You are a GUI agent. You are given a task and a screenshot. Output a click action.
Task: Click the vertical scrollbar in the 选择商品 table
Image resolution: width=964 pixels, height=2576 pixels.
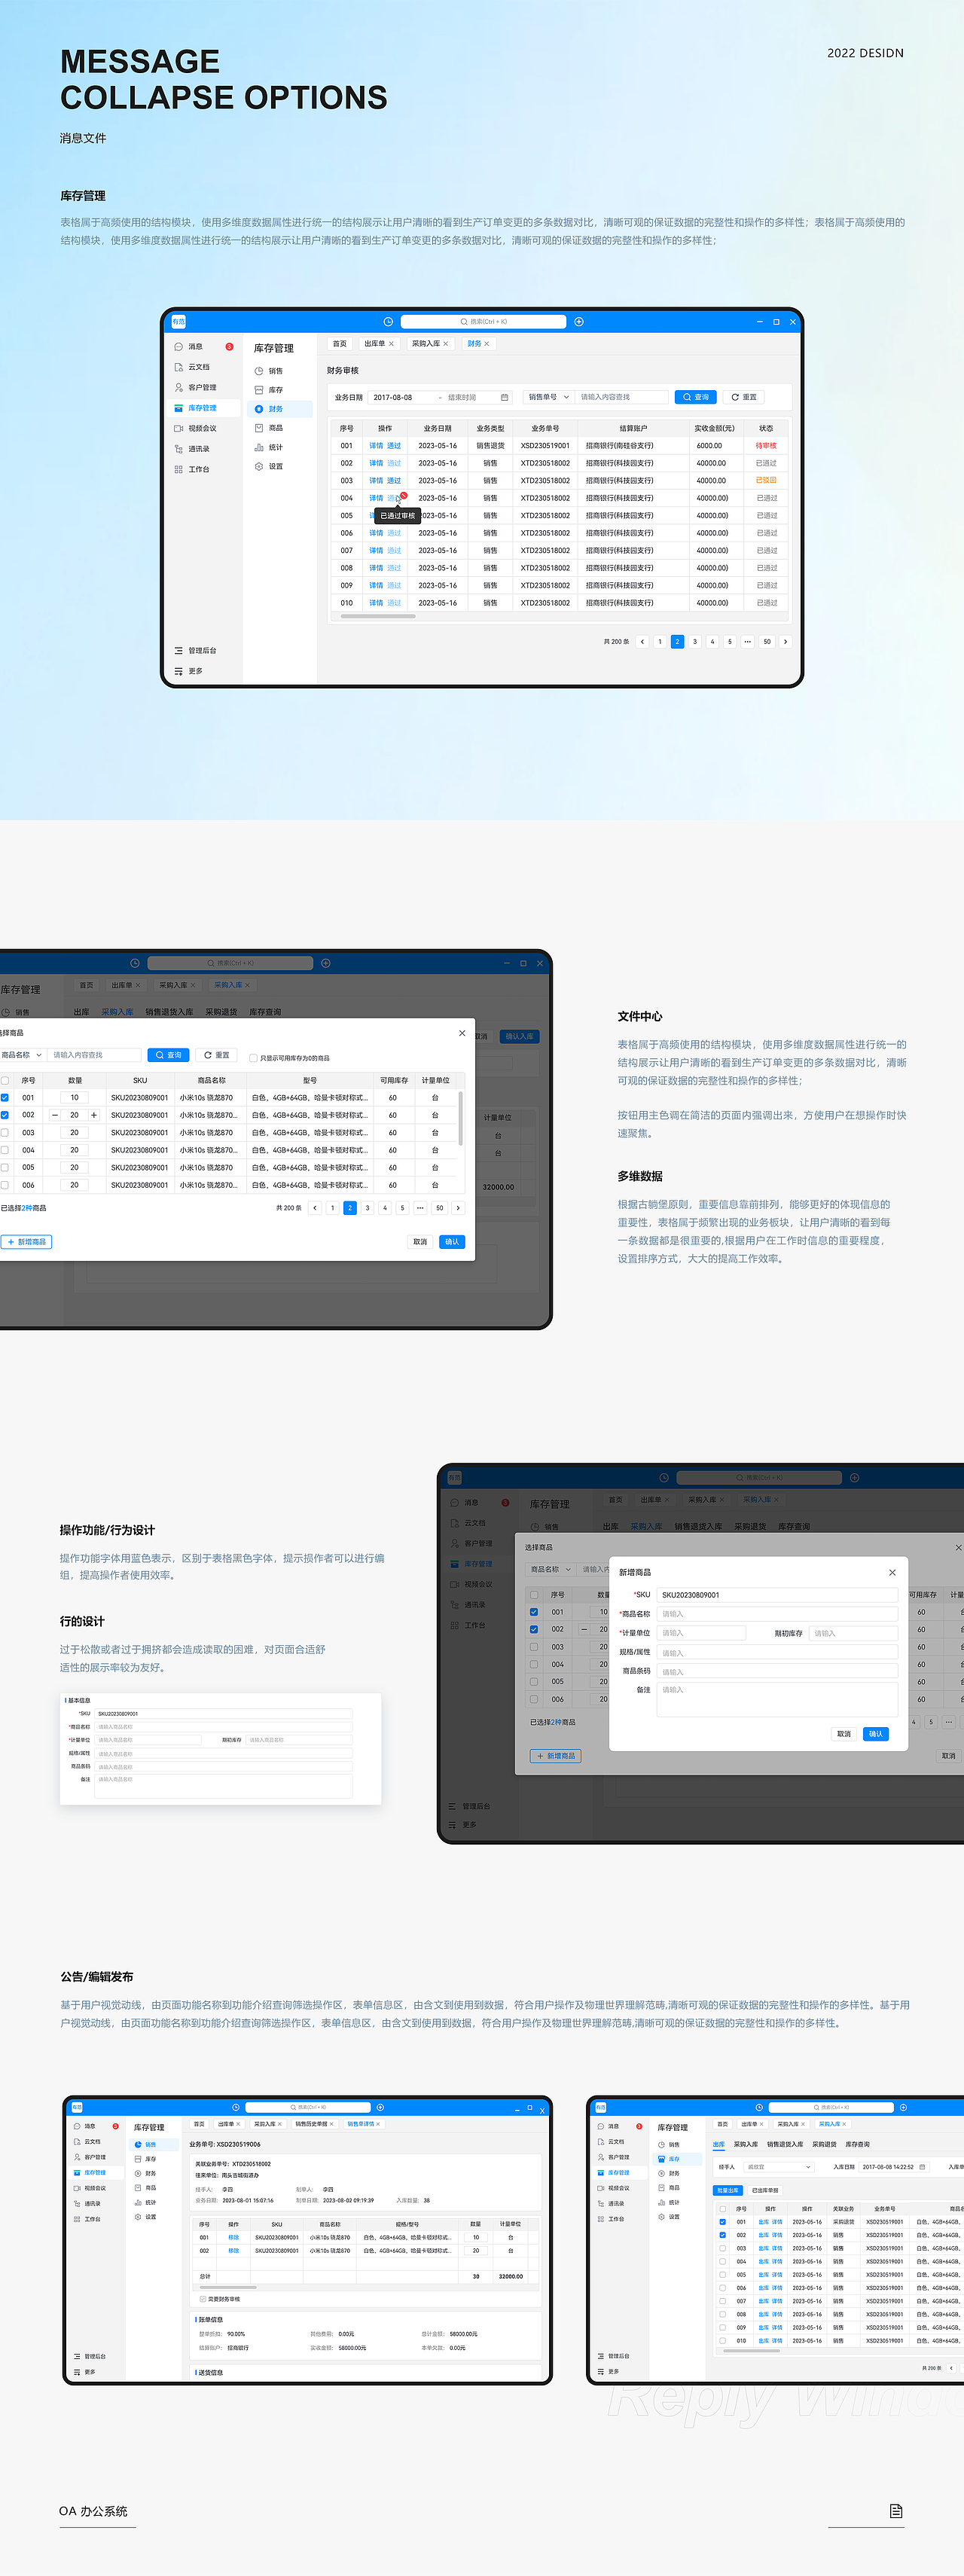(460, 1118)
